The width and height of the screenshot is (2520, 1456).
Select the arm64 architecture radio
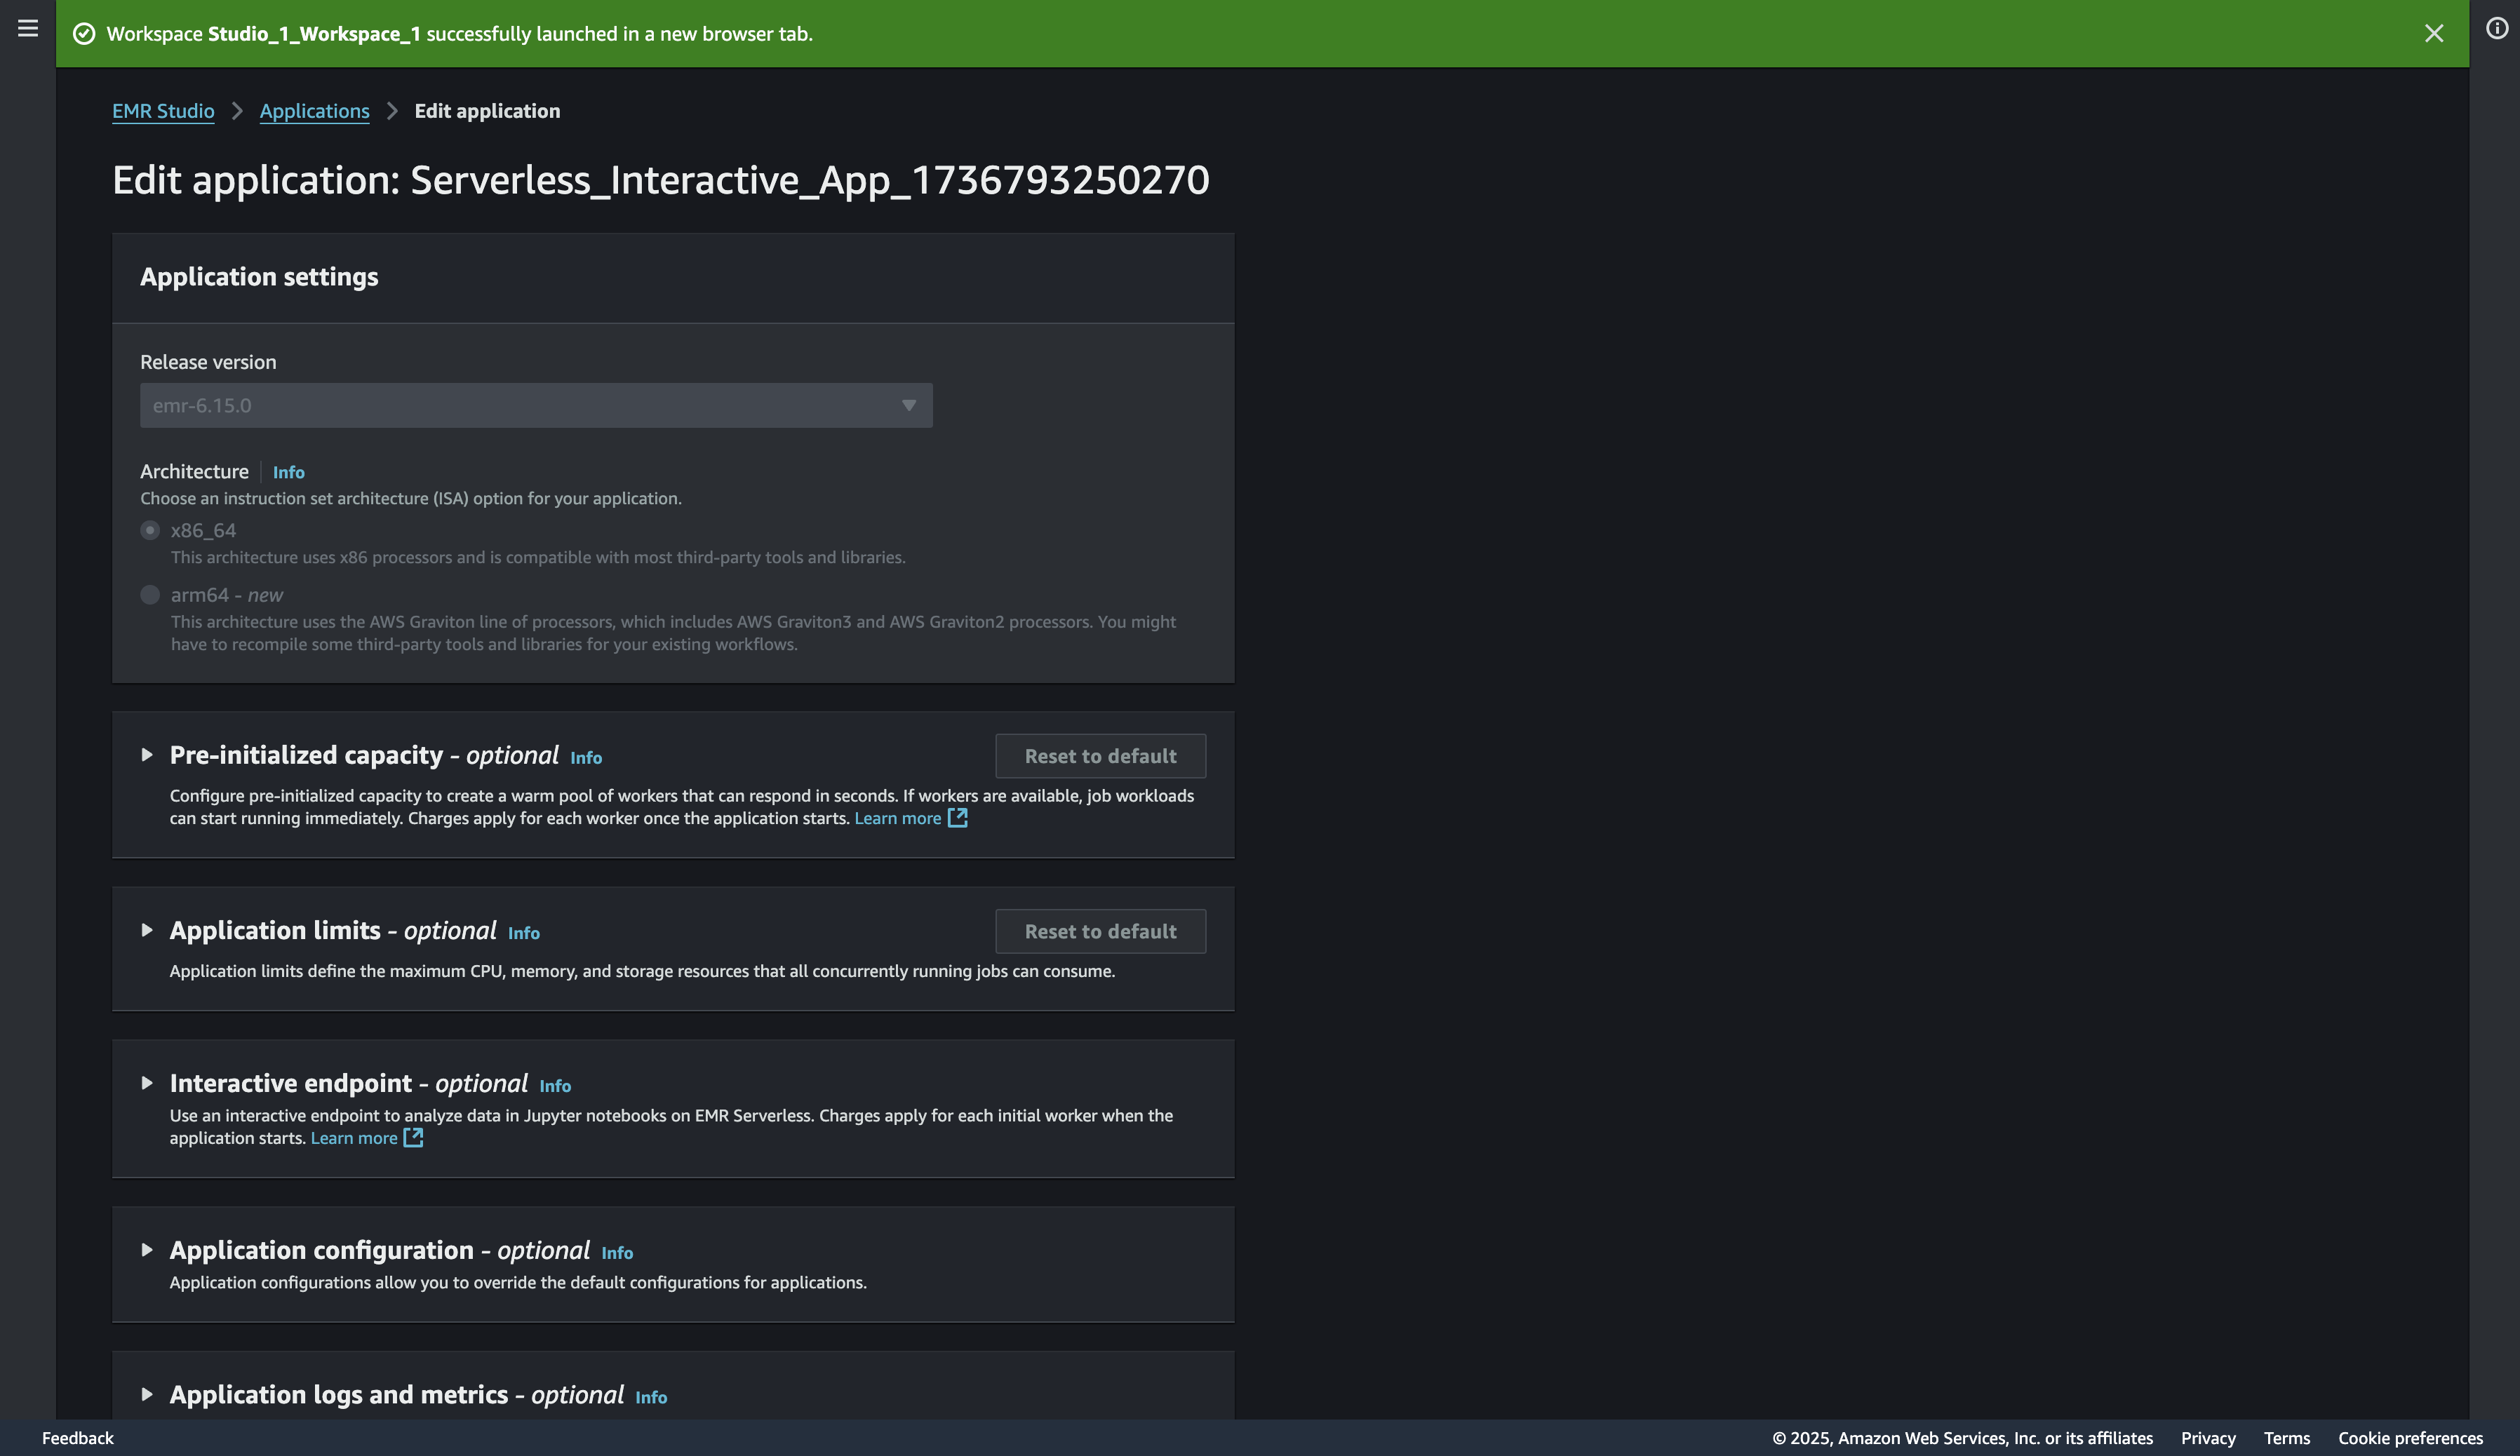coord(150,595)
